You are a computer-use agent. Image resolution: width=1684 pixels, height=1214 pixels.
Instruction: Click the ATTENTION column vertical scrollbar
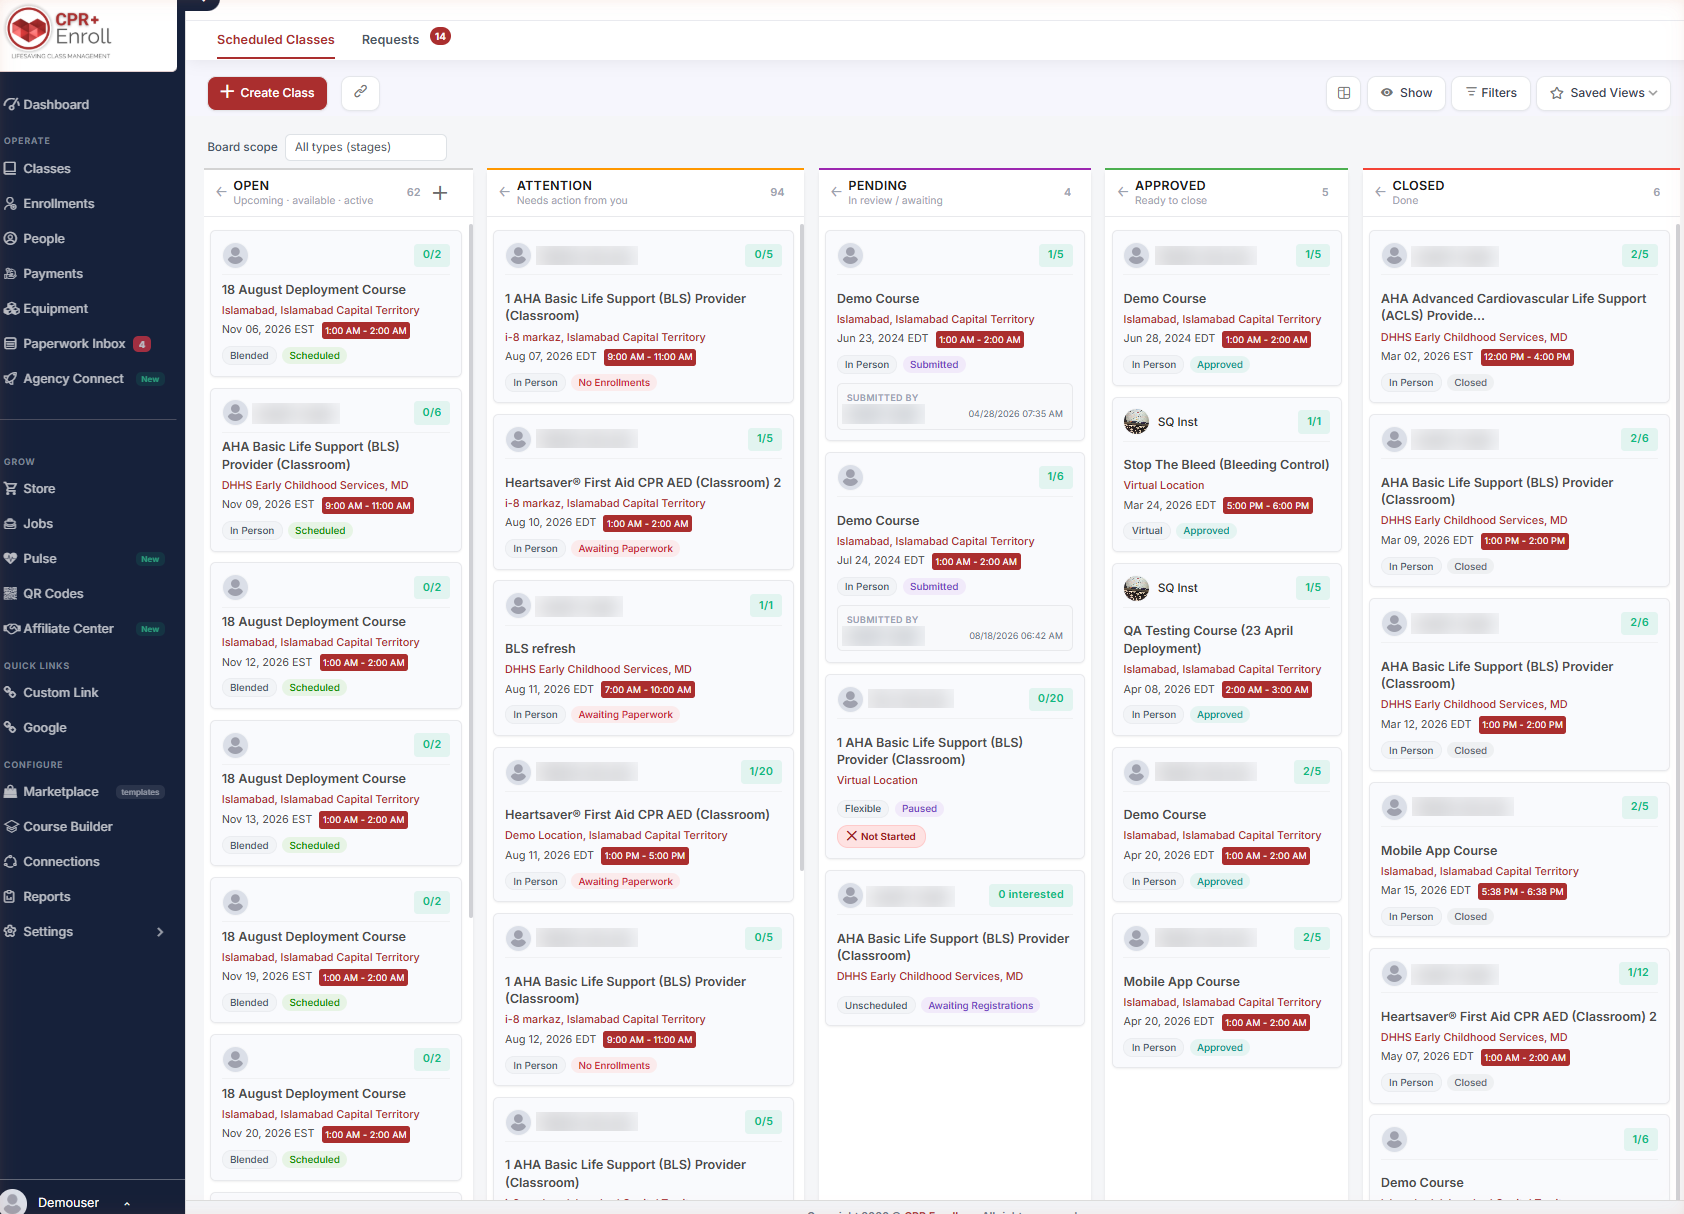pyautogui.click(x=802, y=548)
